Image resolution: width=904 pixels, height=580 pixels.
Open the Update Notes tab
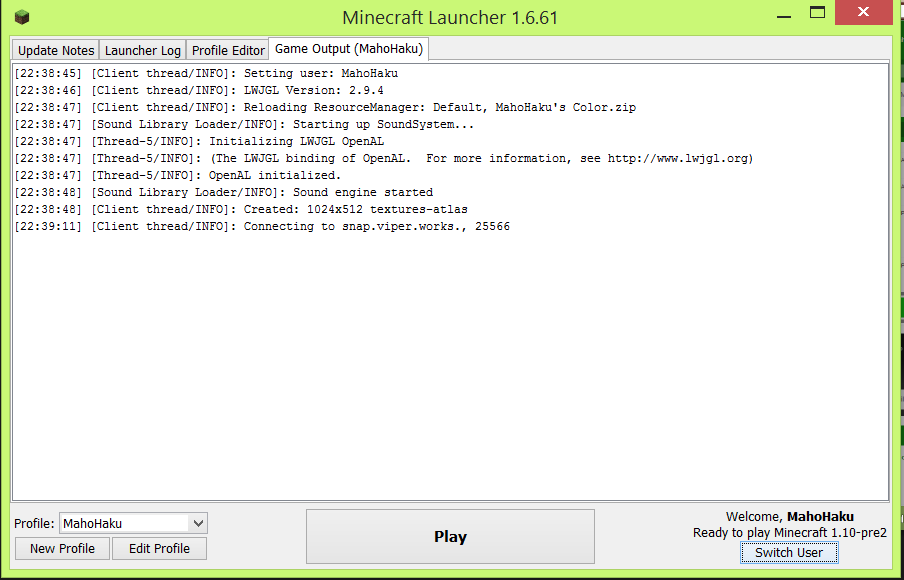pos(56,50)
